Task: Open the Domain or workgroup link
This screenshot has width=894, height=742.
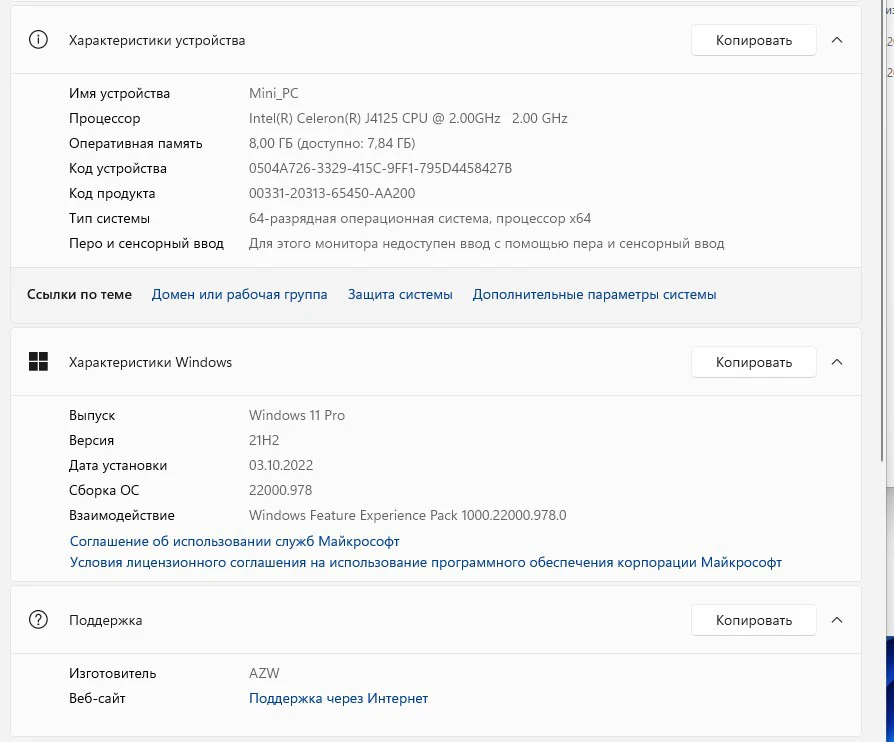Action: point(239,294)
